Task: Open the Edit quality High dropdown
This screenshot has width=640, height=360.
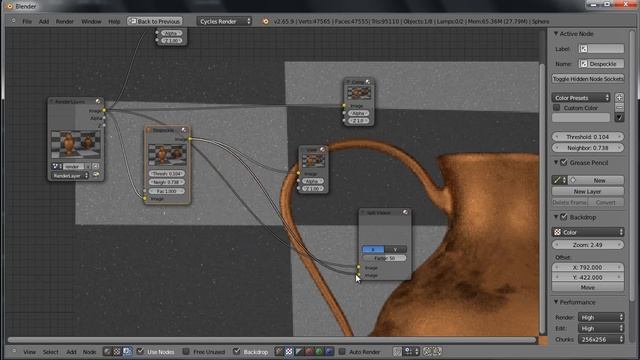Action: pos(601,328)
